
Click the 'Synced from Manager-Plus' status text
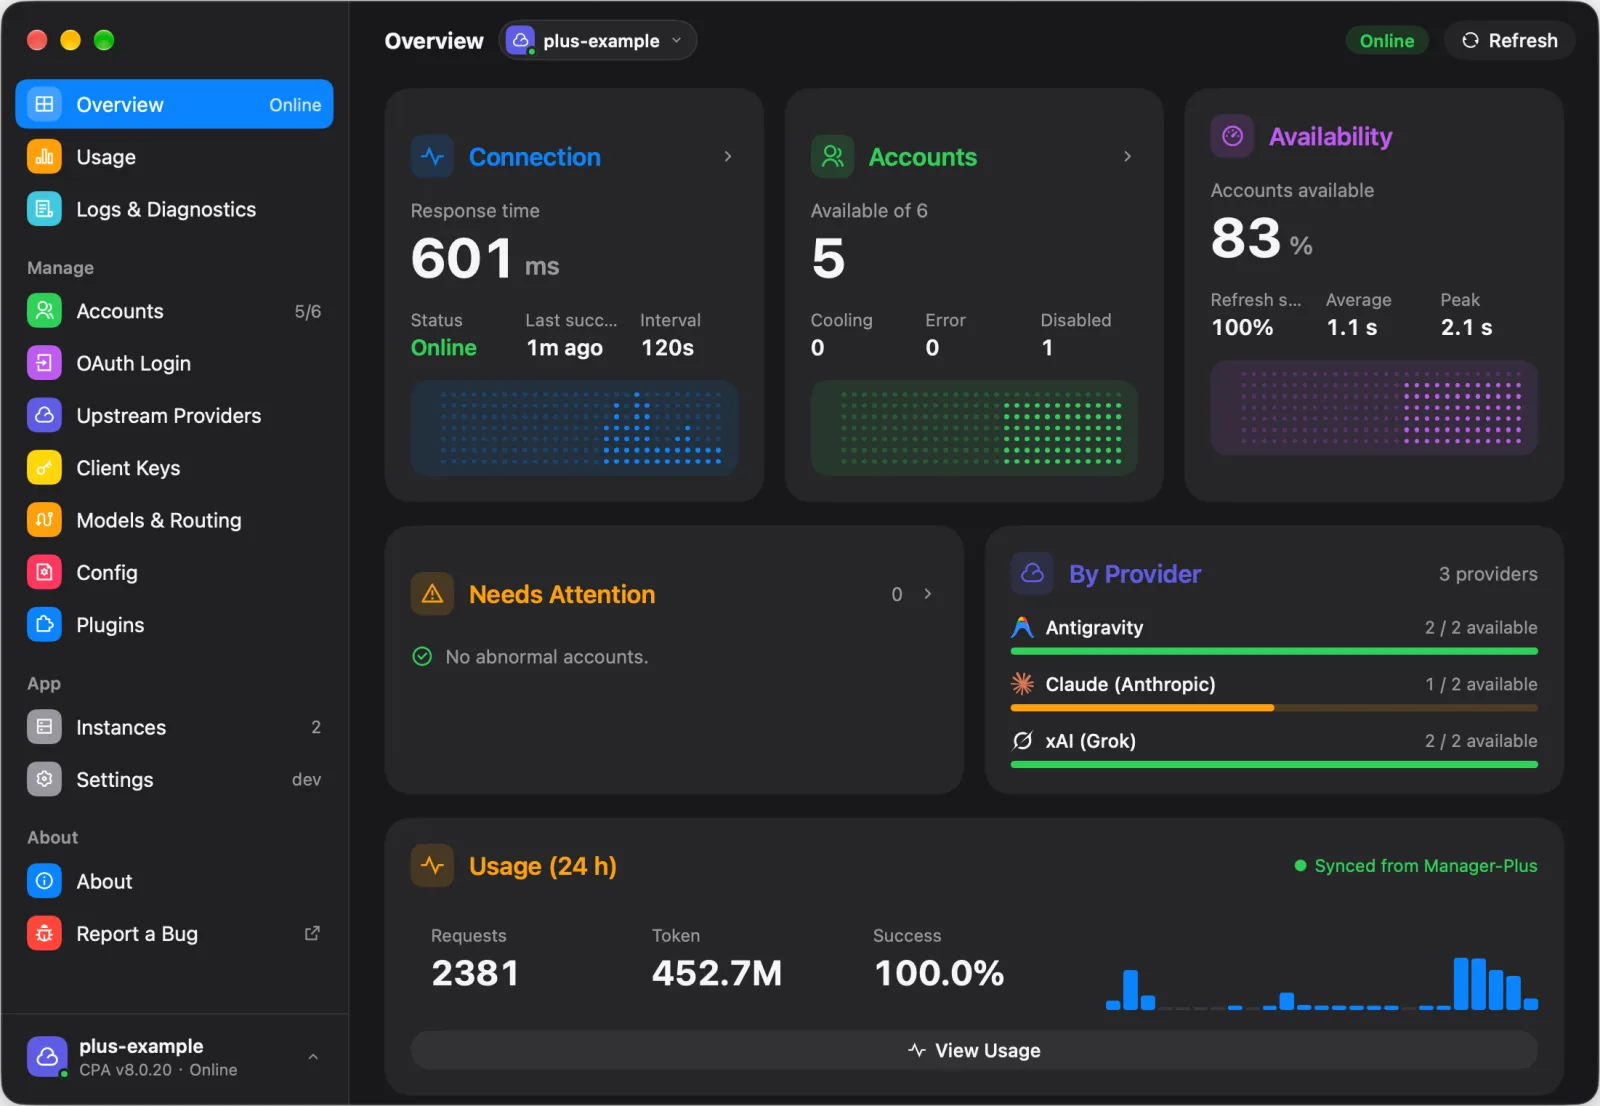point(1426,866)
